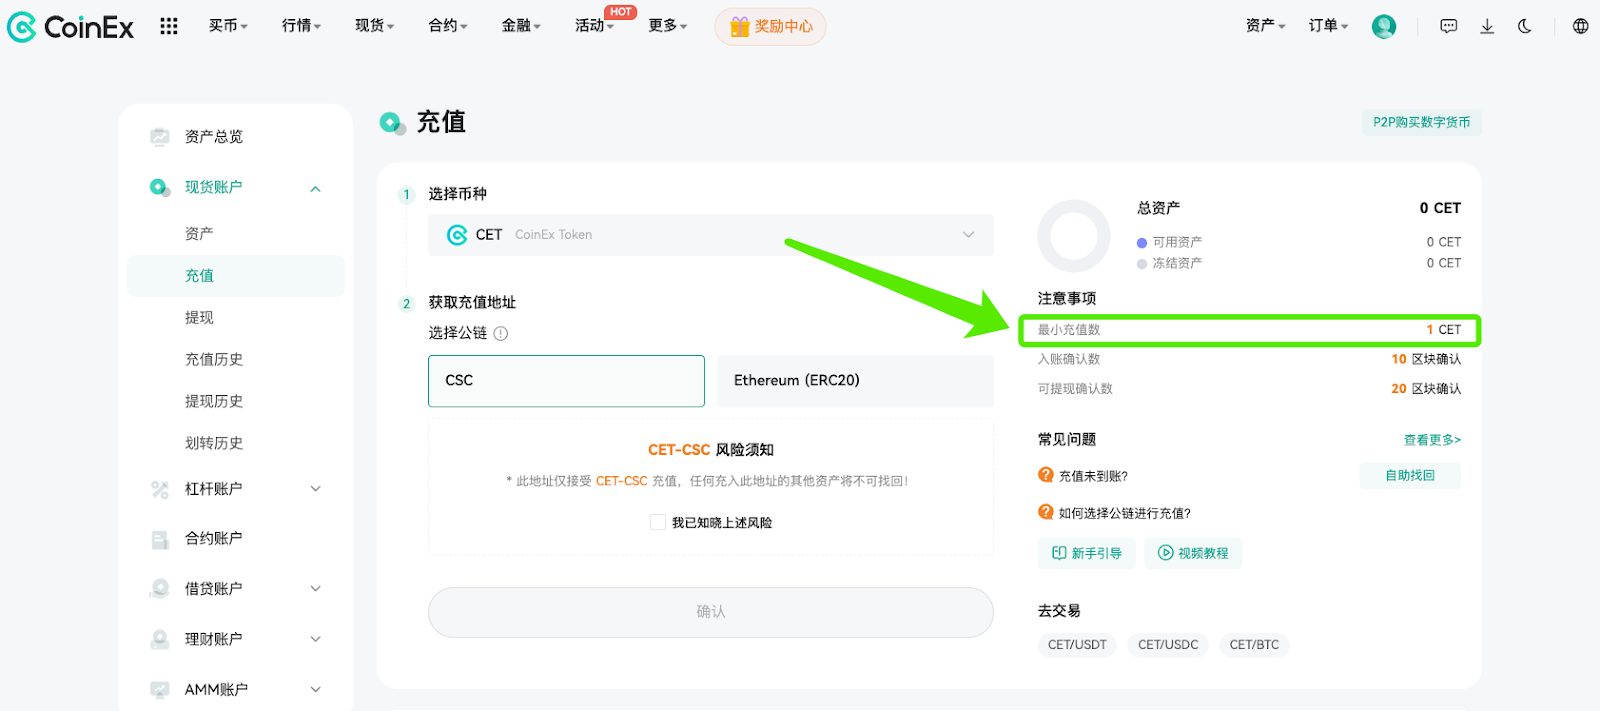This screenshot has height=711, width=1600.
Task: Open the 现货 top menu
Action: (374, 26)
